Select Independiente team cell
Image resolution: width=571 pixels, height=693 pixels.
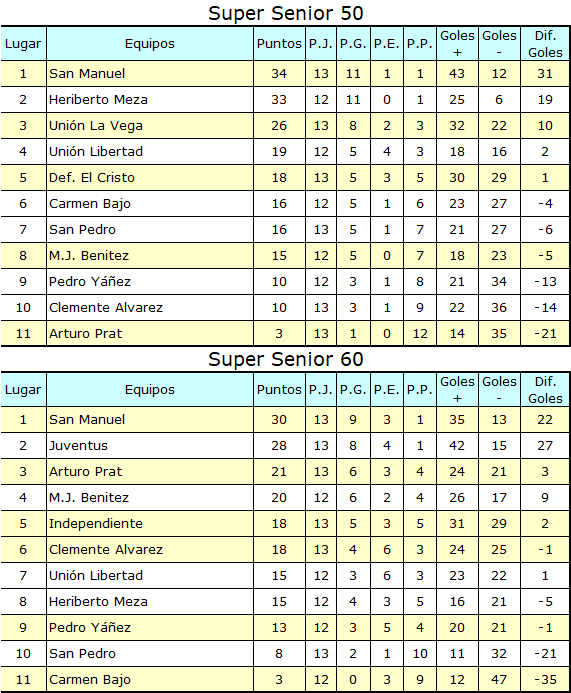[150, 524]
